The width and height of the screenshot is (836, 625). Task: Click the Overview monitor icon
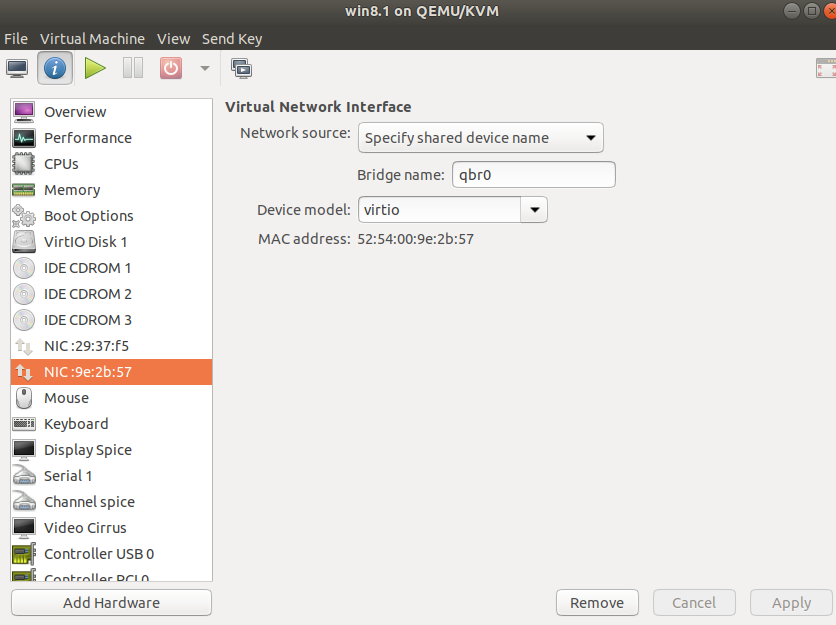(x=24, y=112)
